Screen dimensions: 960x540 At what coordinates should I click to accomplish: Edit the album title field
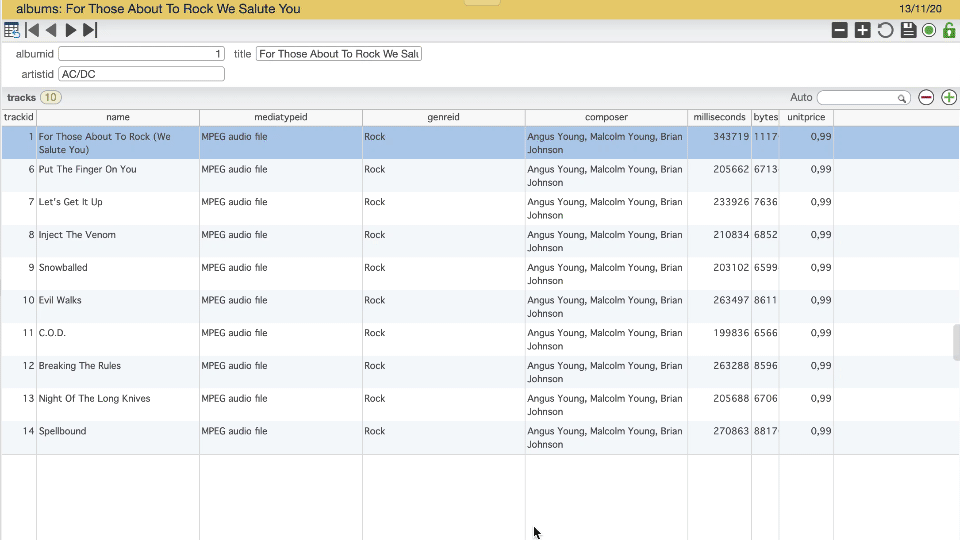[x=339, y=54]
